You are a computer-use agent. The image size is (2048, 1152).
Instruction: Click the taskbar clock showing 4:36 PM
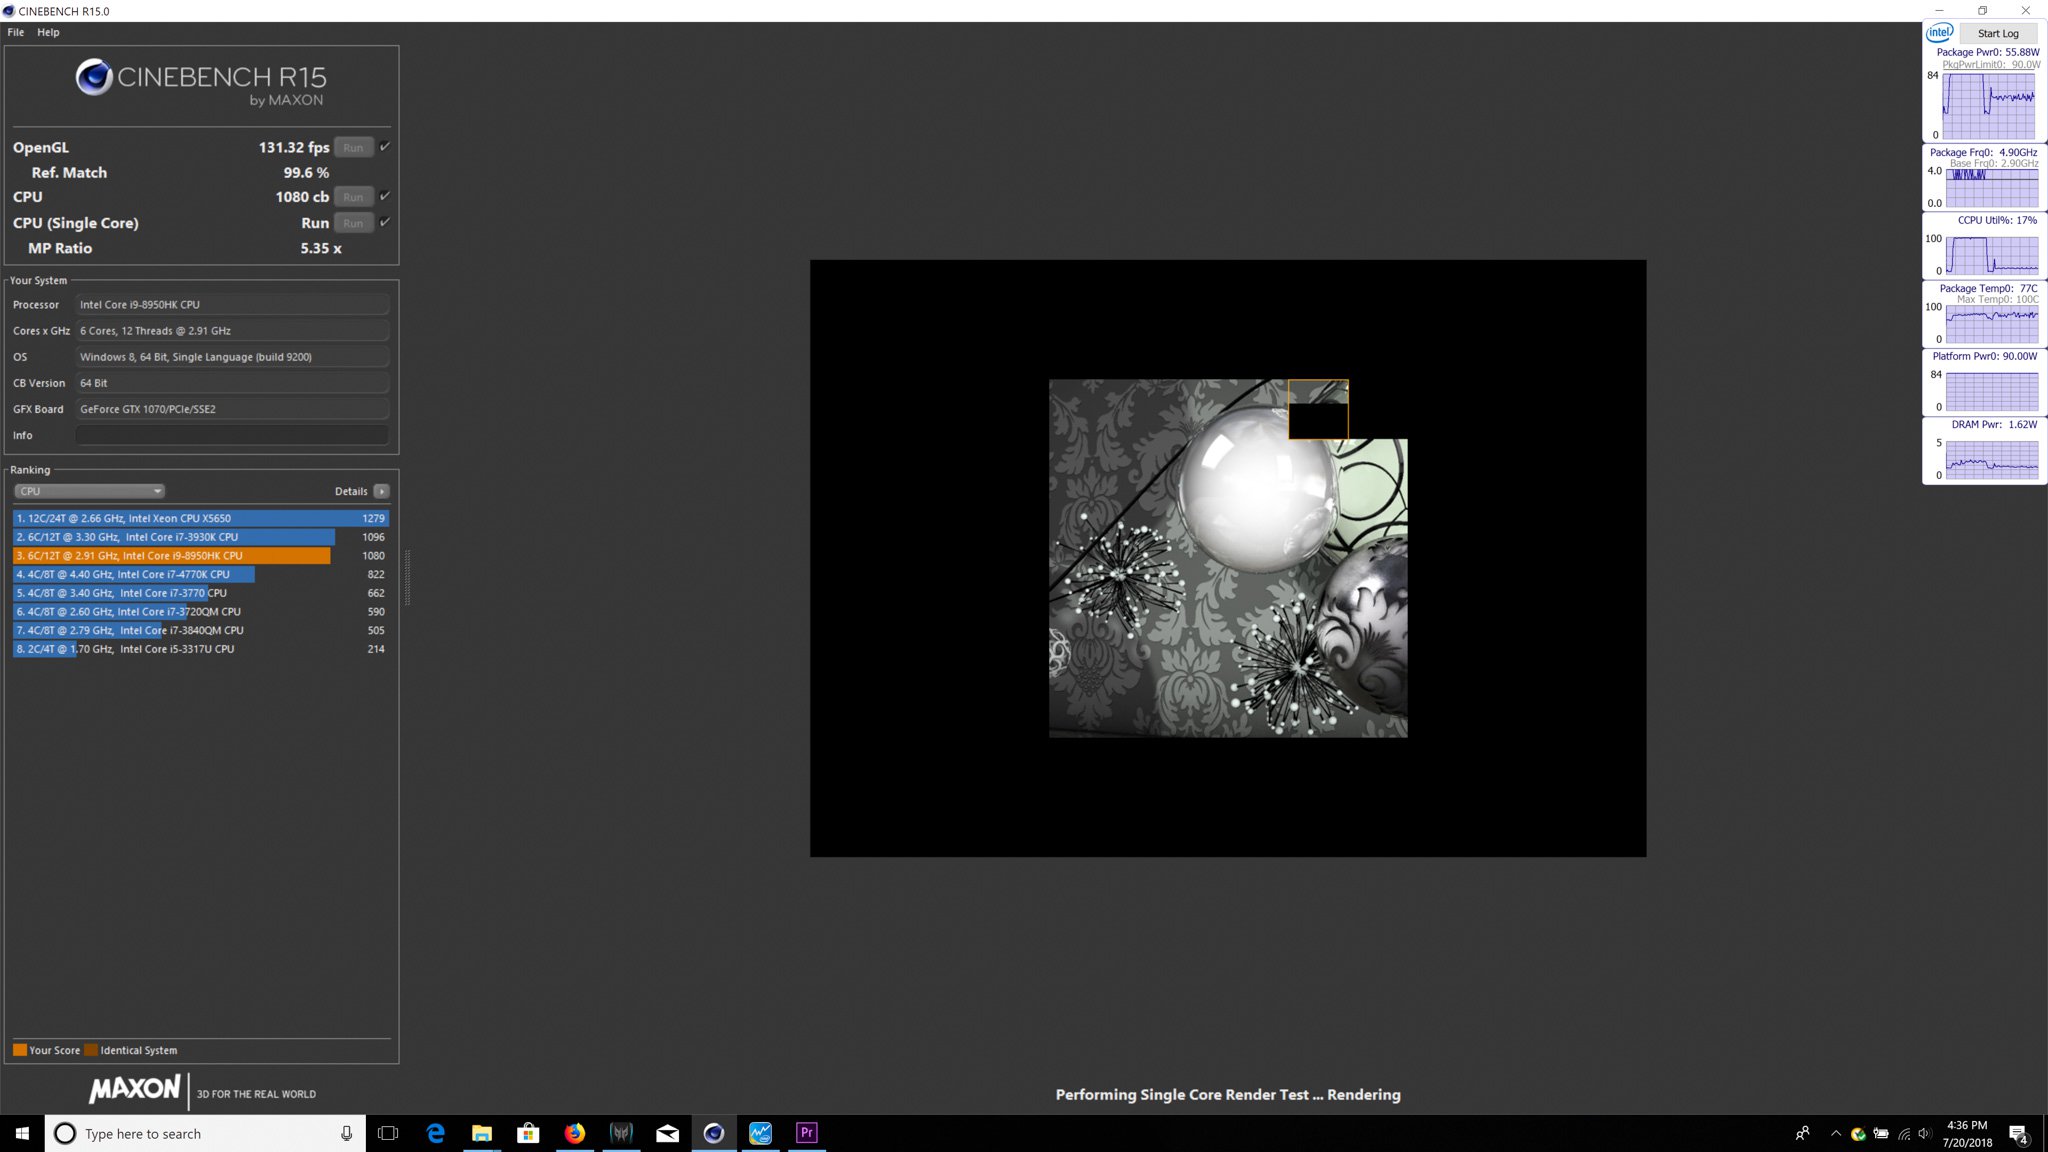pos(1967,1133)
